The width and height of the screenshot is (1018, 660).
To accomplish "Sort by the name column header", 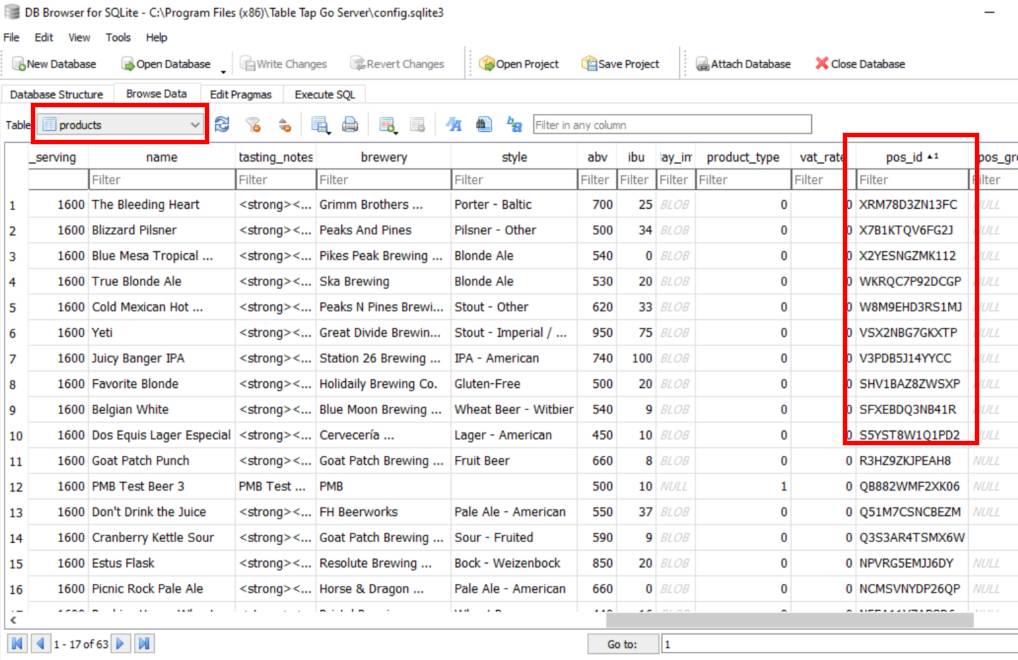I will (162, 157).
